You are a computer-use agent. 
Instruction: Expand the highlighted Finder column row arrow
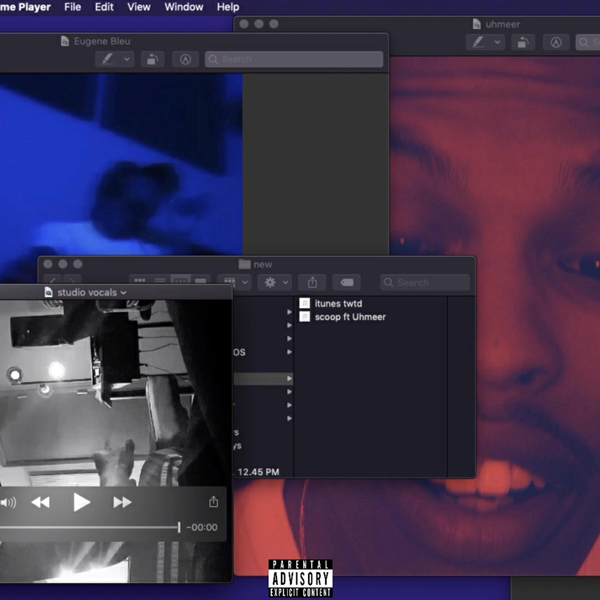pyautogui.click(x=289, y=378)
